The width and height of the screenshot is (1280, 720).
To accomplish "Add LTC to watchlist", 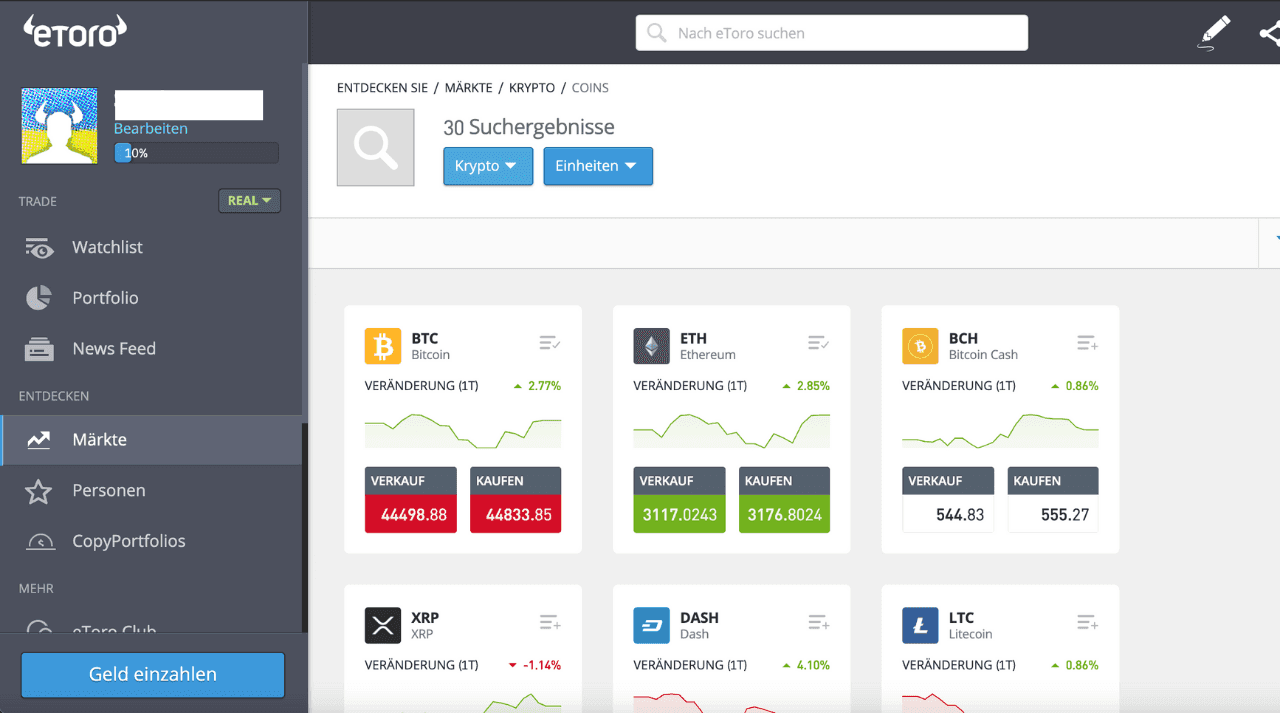I will tap(1088, 623).
